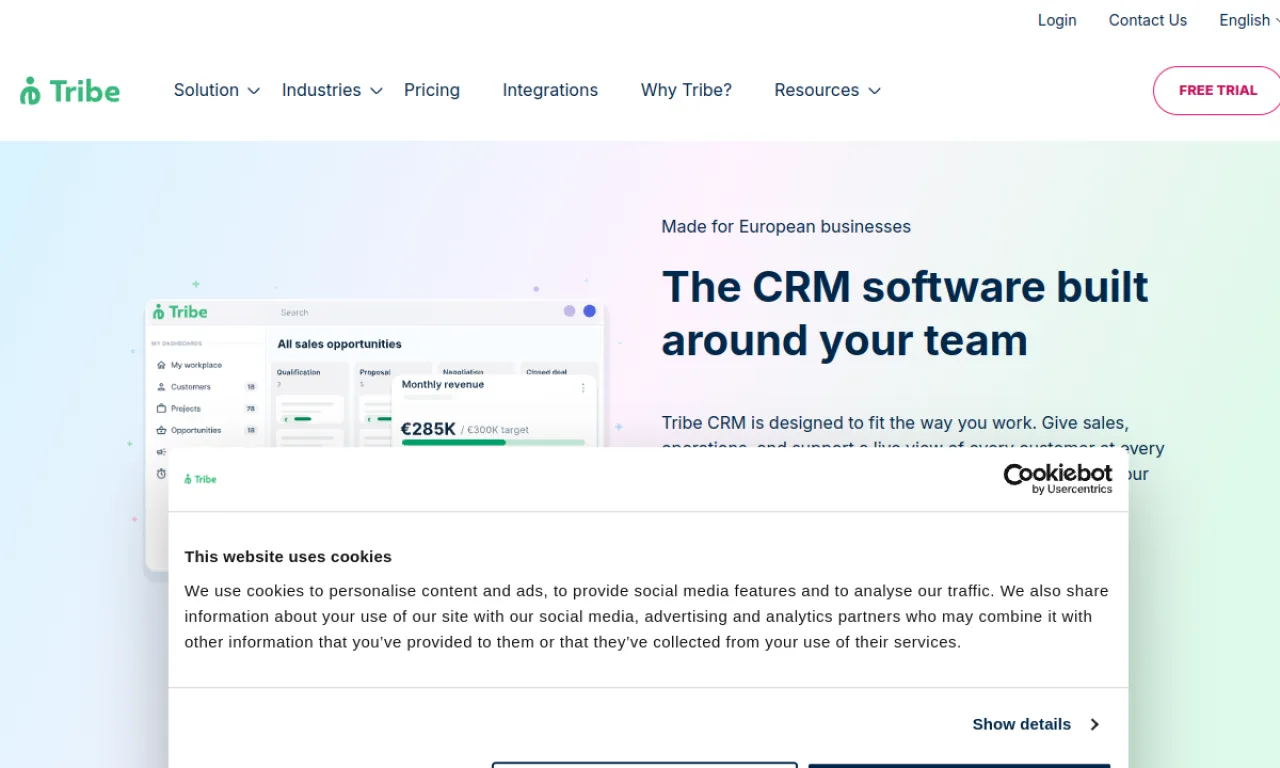Click the Login link
1280x768 pixels.
point(1057,20)
